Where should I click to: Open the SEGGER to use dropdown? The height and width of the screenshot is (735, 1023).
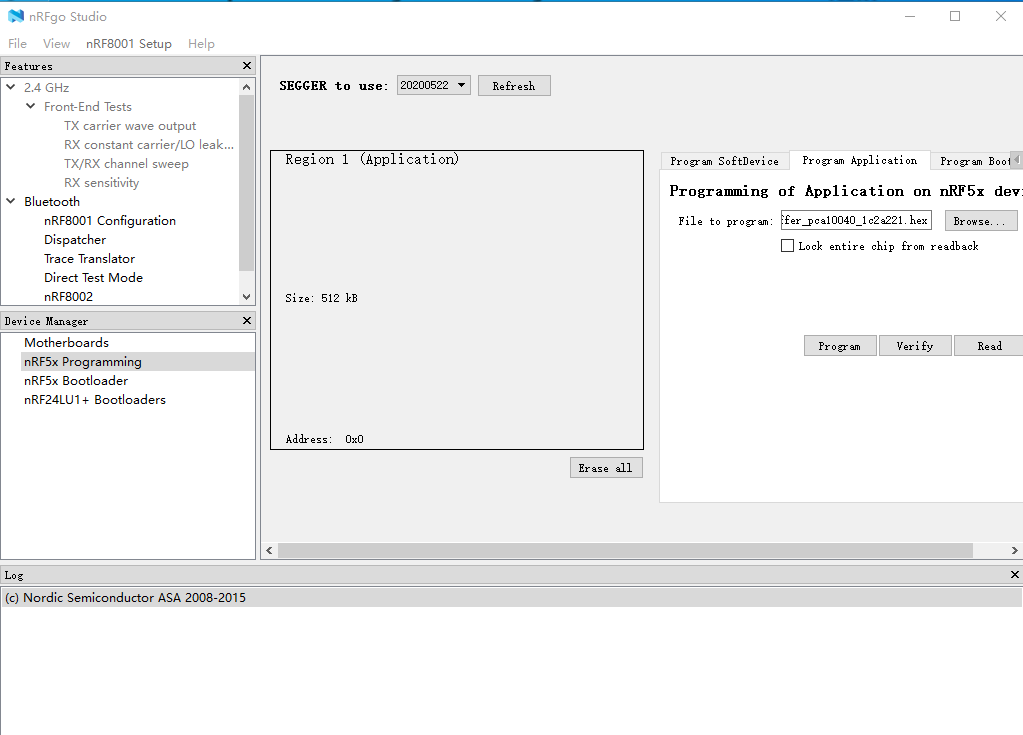coord(434,85)
